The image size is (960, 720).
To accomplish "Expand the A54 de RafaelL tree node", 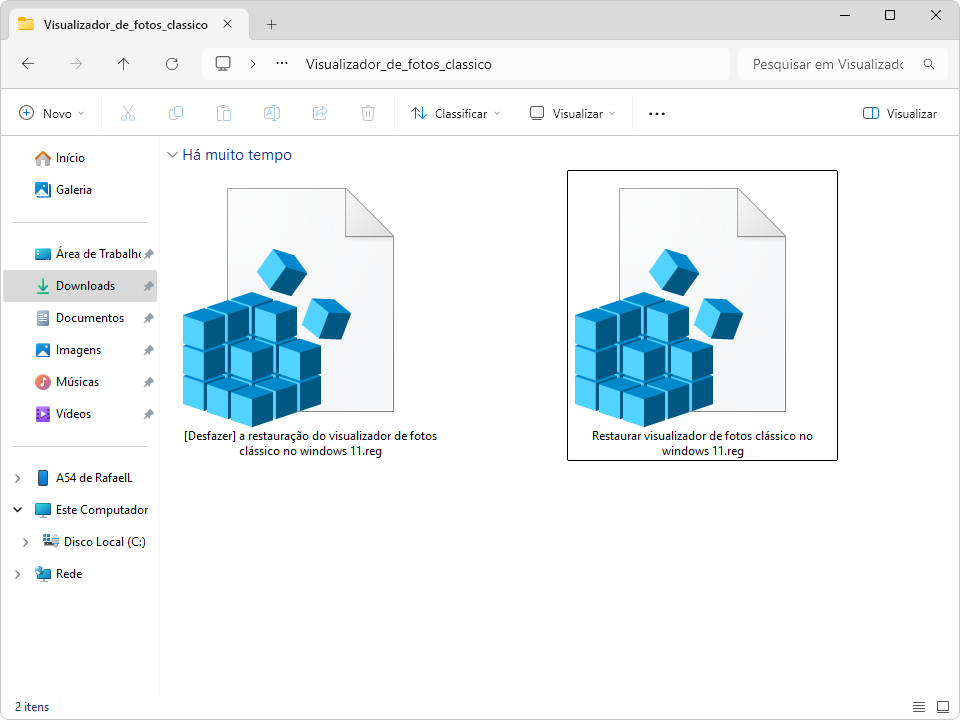I will tap(18, 478).
